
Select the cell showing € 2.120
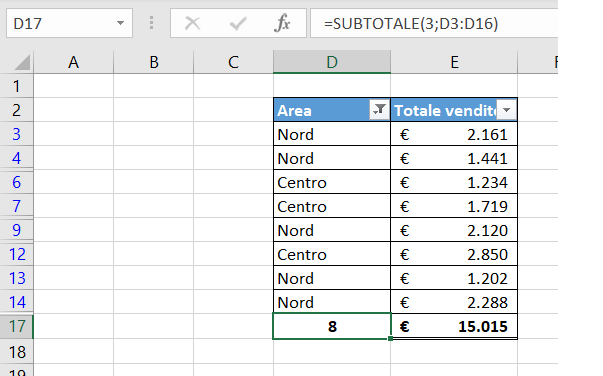(454, 230)
